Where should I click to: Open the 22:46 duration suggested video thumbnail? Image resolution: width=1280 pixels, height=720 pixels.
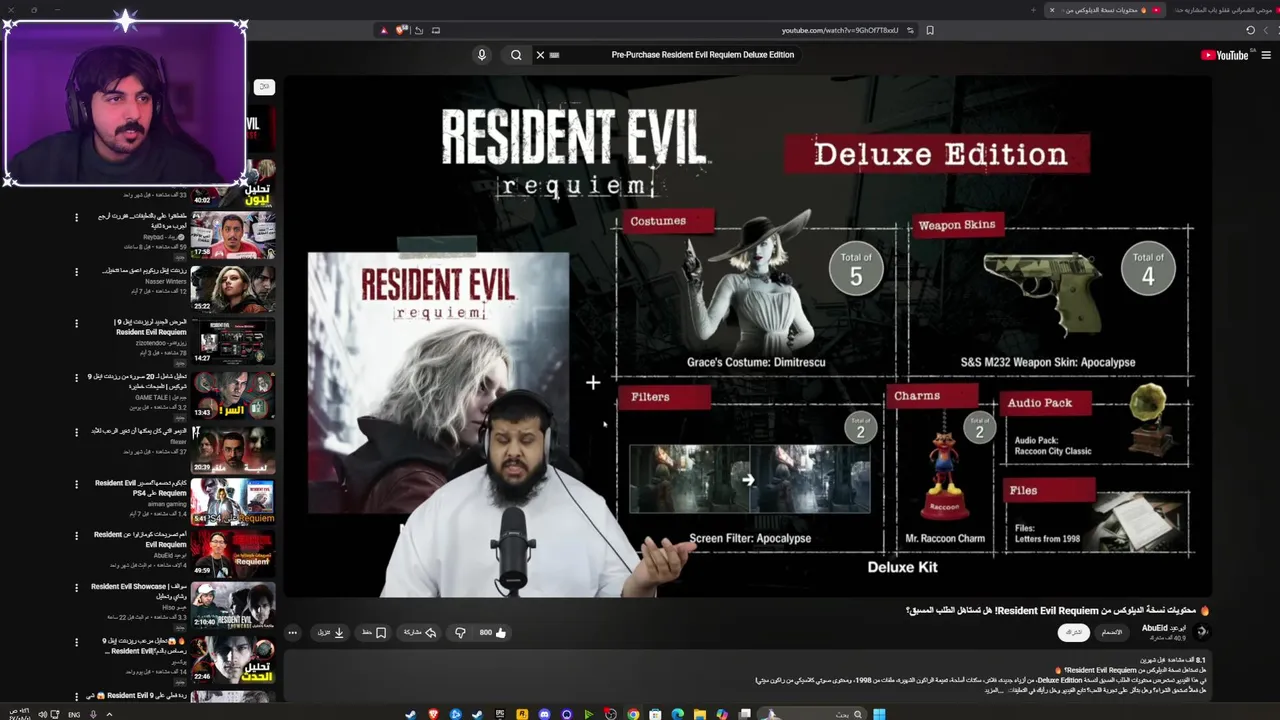point(232,662)
